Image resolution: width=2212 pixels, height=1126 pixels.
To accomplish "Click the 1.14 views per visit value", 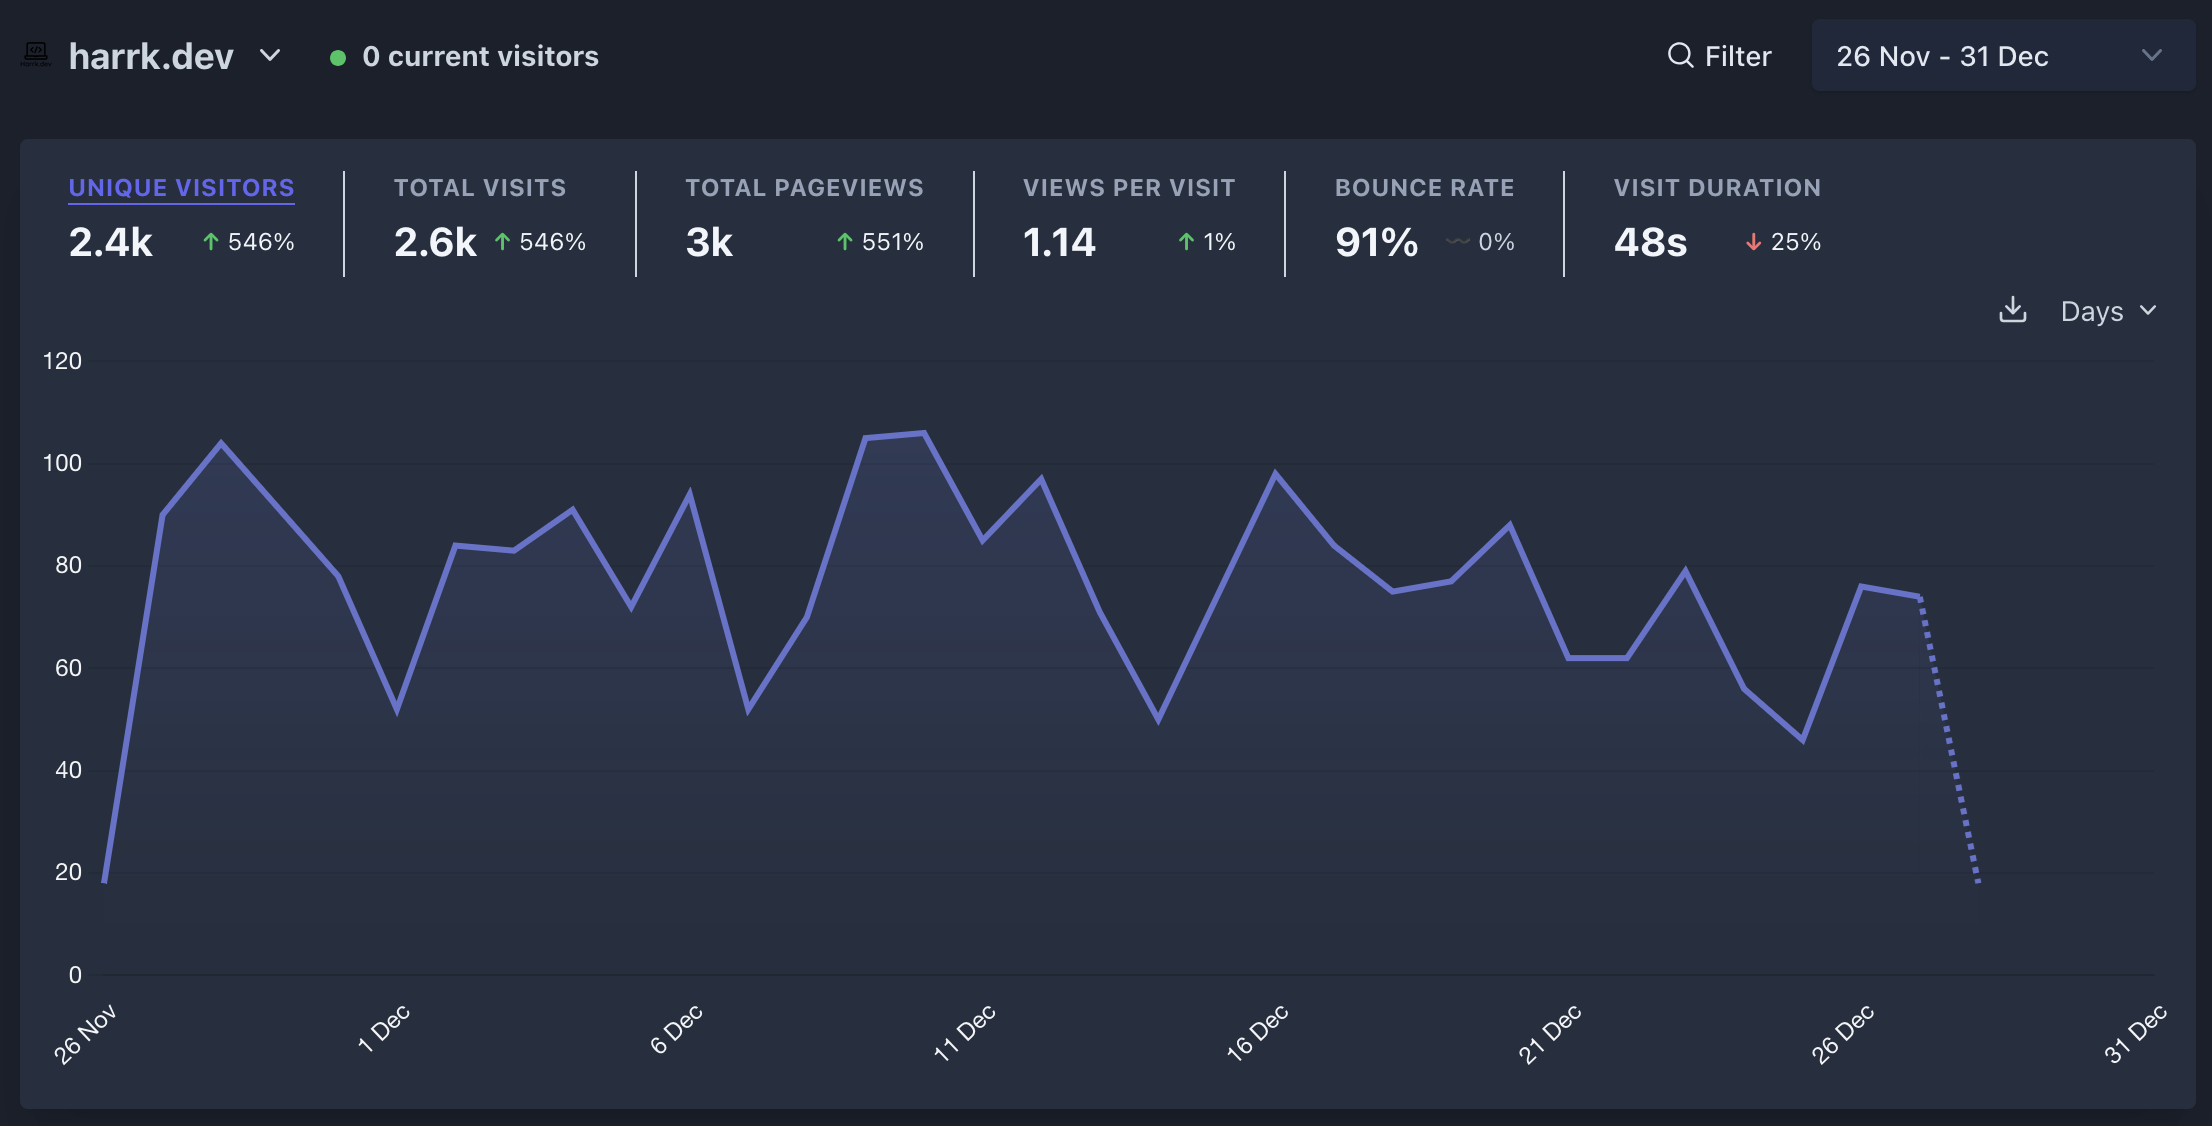I will 1060,242.
